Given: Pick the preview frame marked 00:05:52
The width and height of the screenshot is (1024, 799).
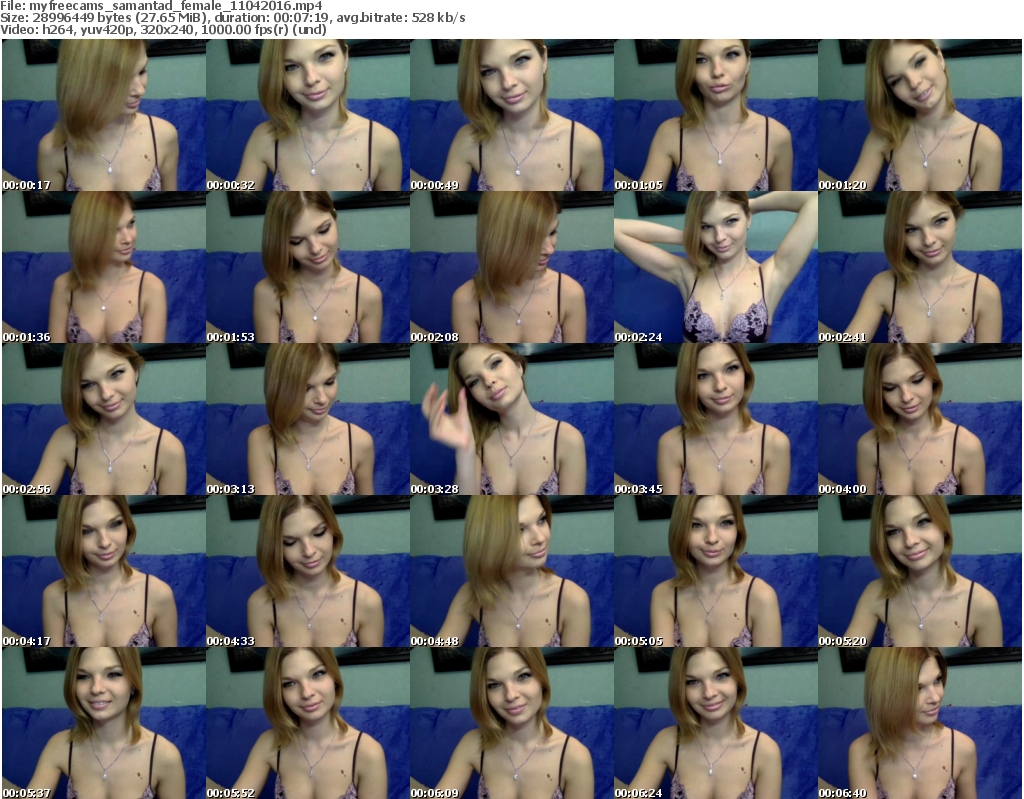Looking at the screenshot, I should (308, 723).
